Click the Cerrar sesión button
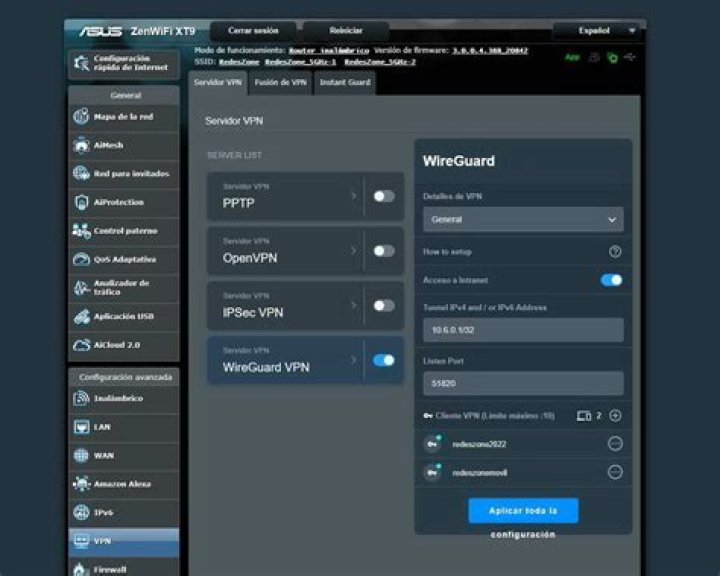This screenshot has height=576, width=720. 253,31
